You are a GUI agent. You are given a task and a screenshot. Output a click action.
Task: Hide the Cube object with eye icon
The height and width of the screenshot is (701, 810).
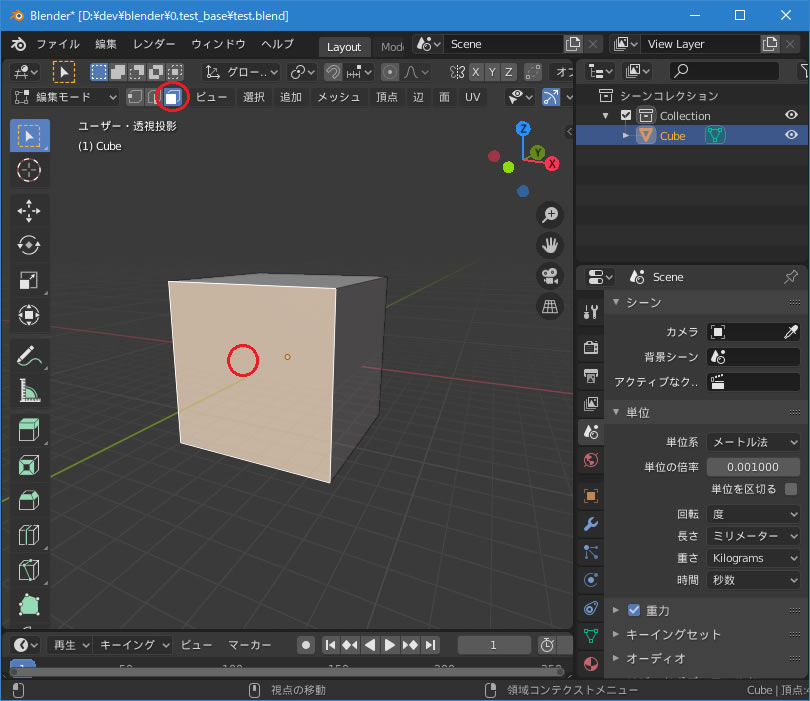[x=791, y=135]
